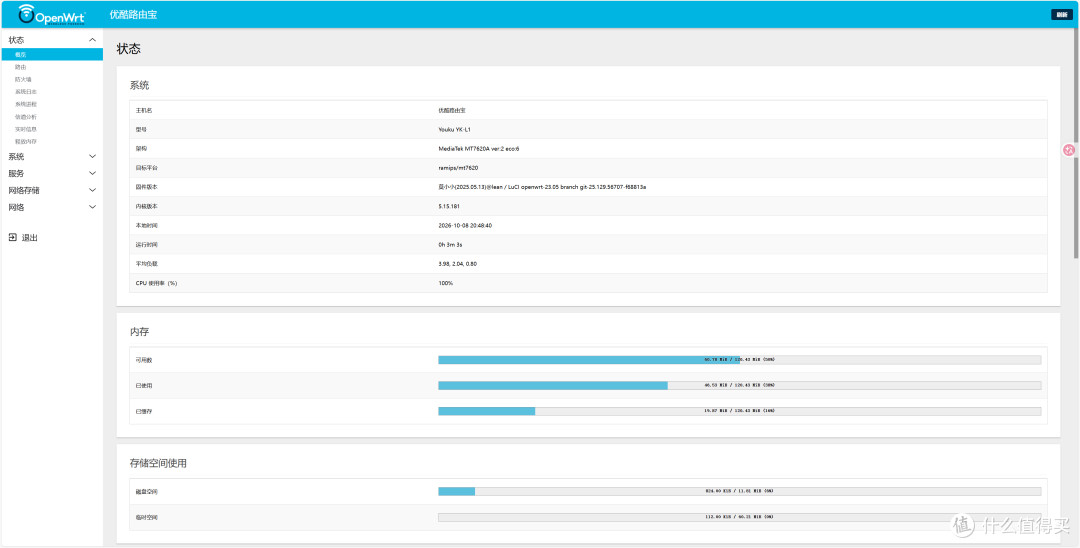
Task: Expand the 服务 sidebar menu chevron
Action: pyautogui.click(x=93, y=173)
